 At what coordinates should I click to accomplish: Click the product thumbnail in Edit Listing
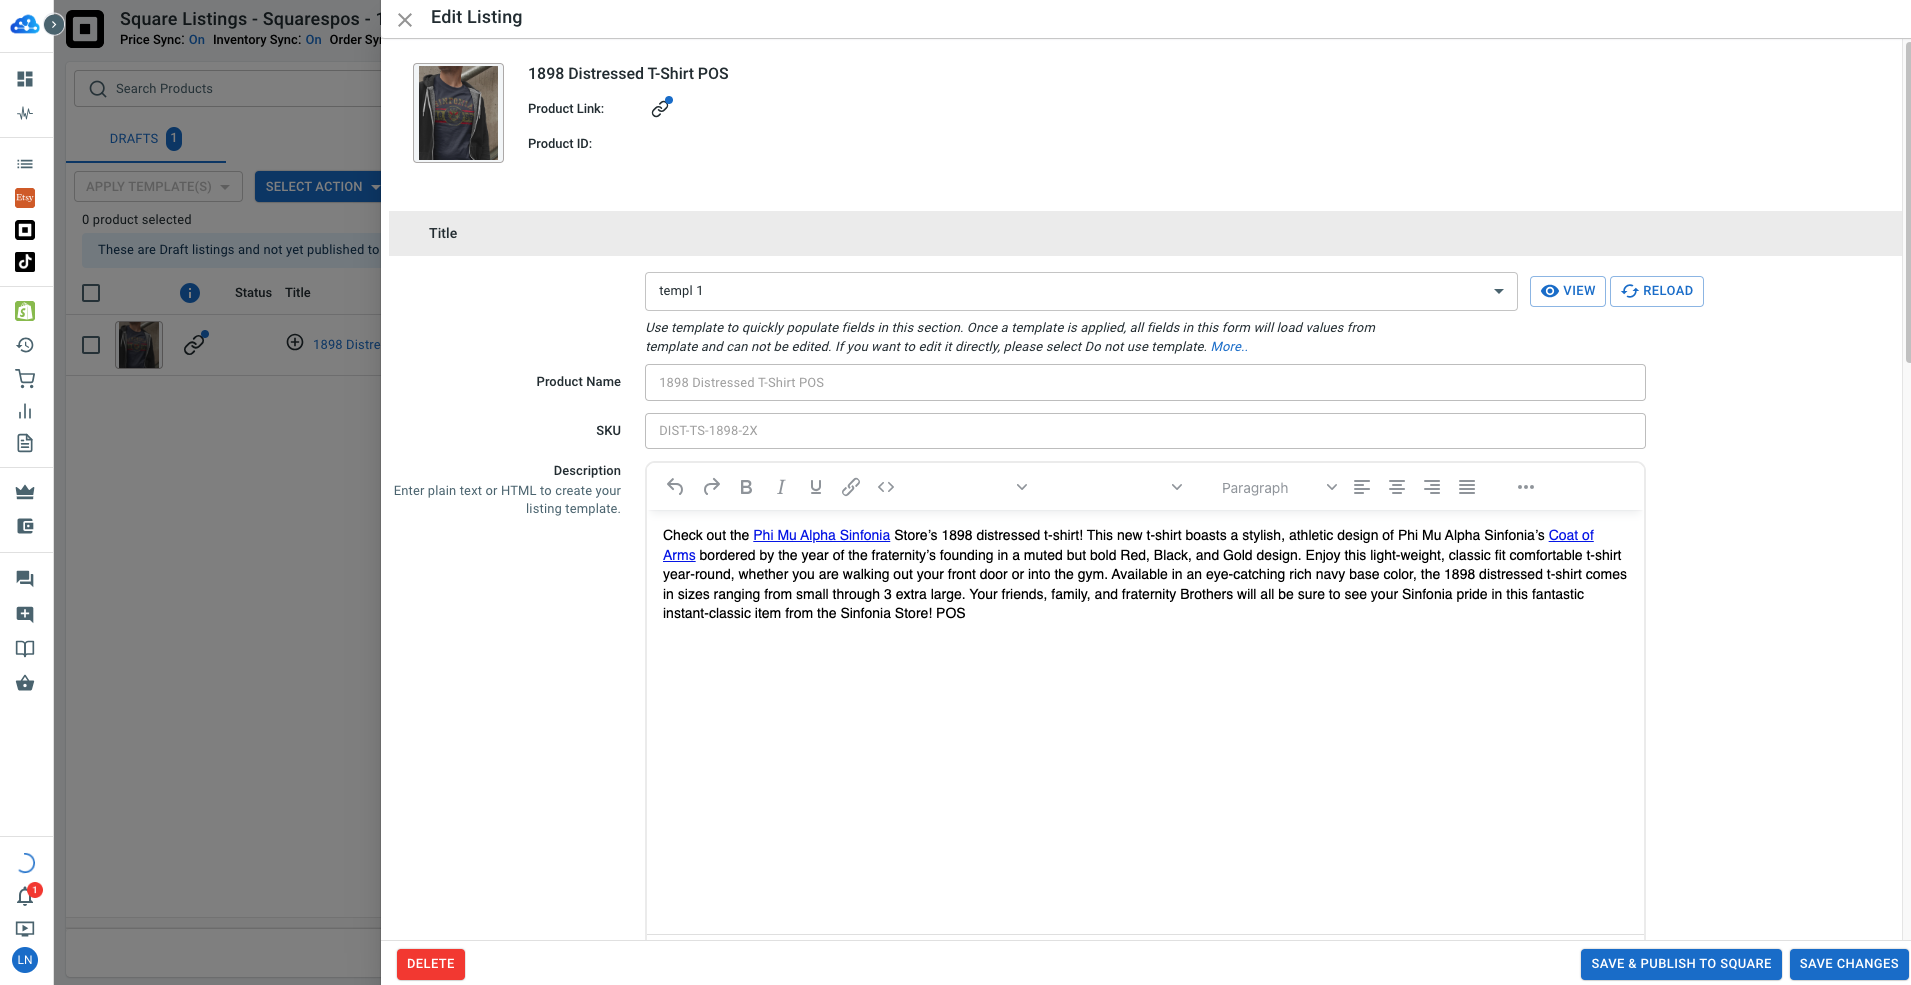[458, 113]
